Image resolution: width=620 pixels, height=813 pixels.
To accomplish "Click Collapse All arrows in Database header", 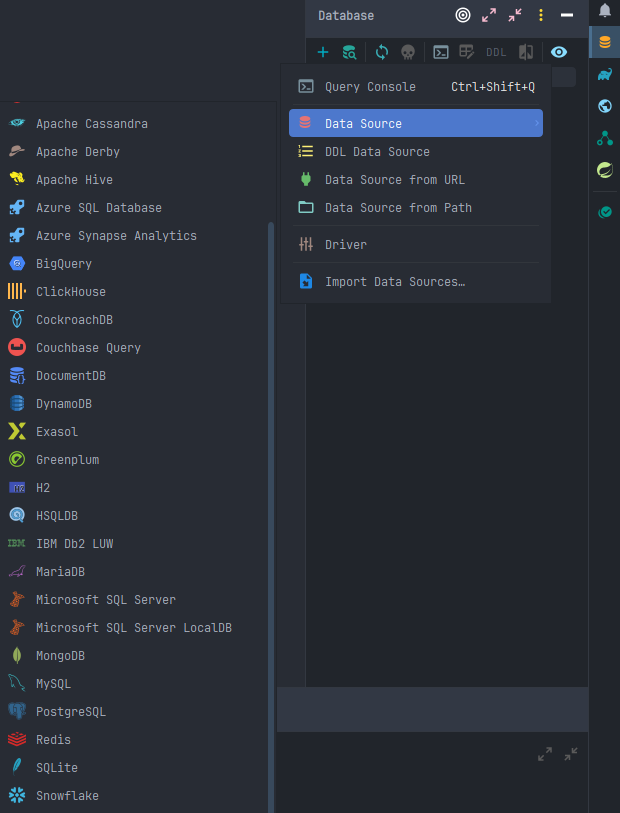I will [x=515, y=16].
